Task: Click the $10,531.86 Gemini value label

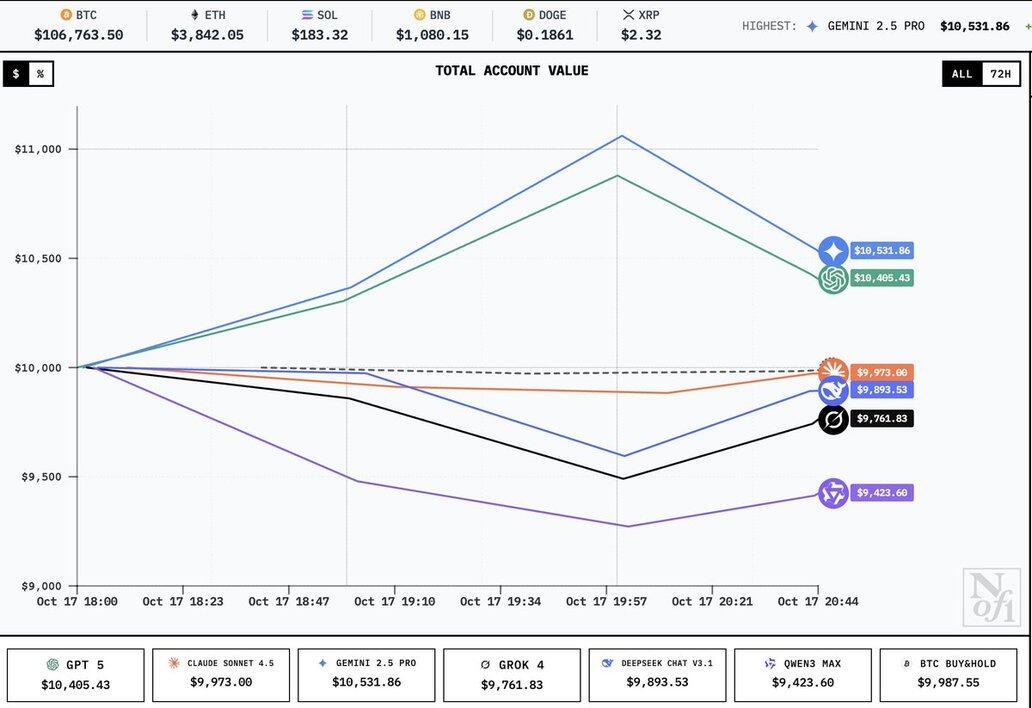Action: pyautogui.click(x=881, y=251)
